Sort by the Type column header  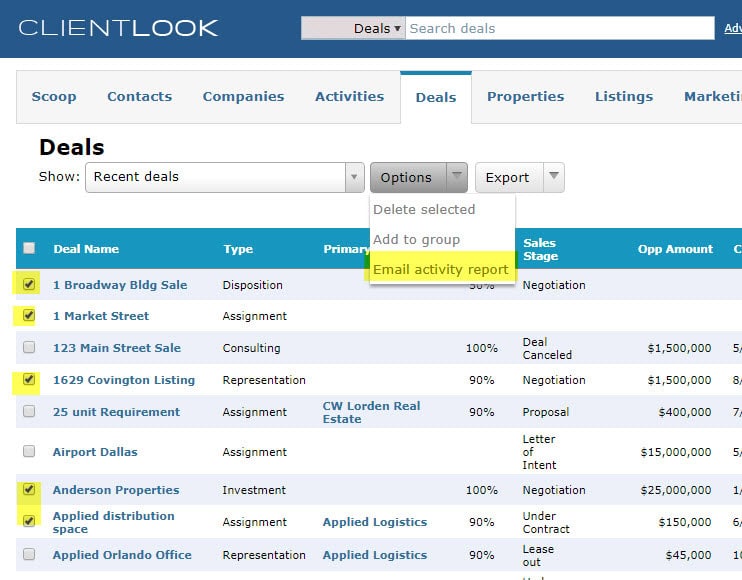(x=238, y=249)
